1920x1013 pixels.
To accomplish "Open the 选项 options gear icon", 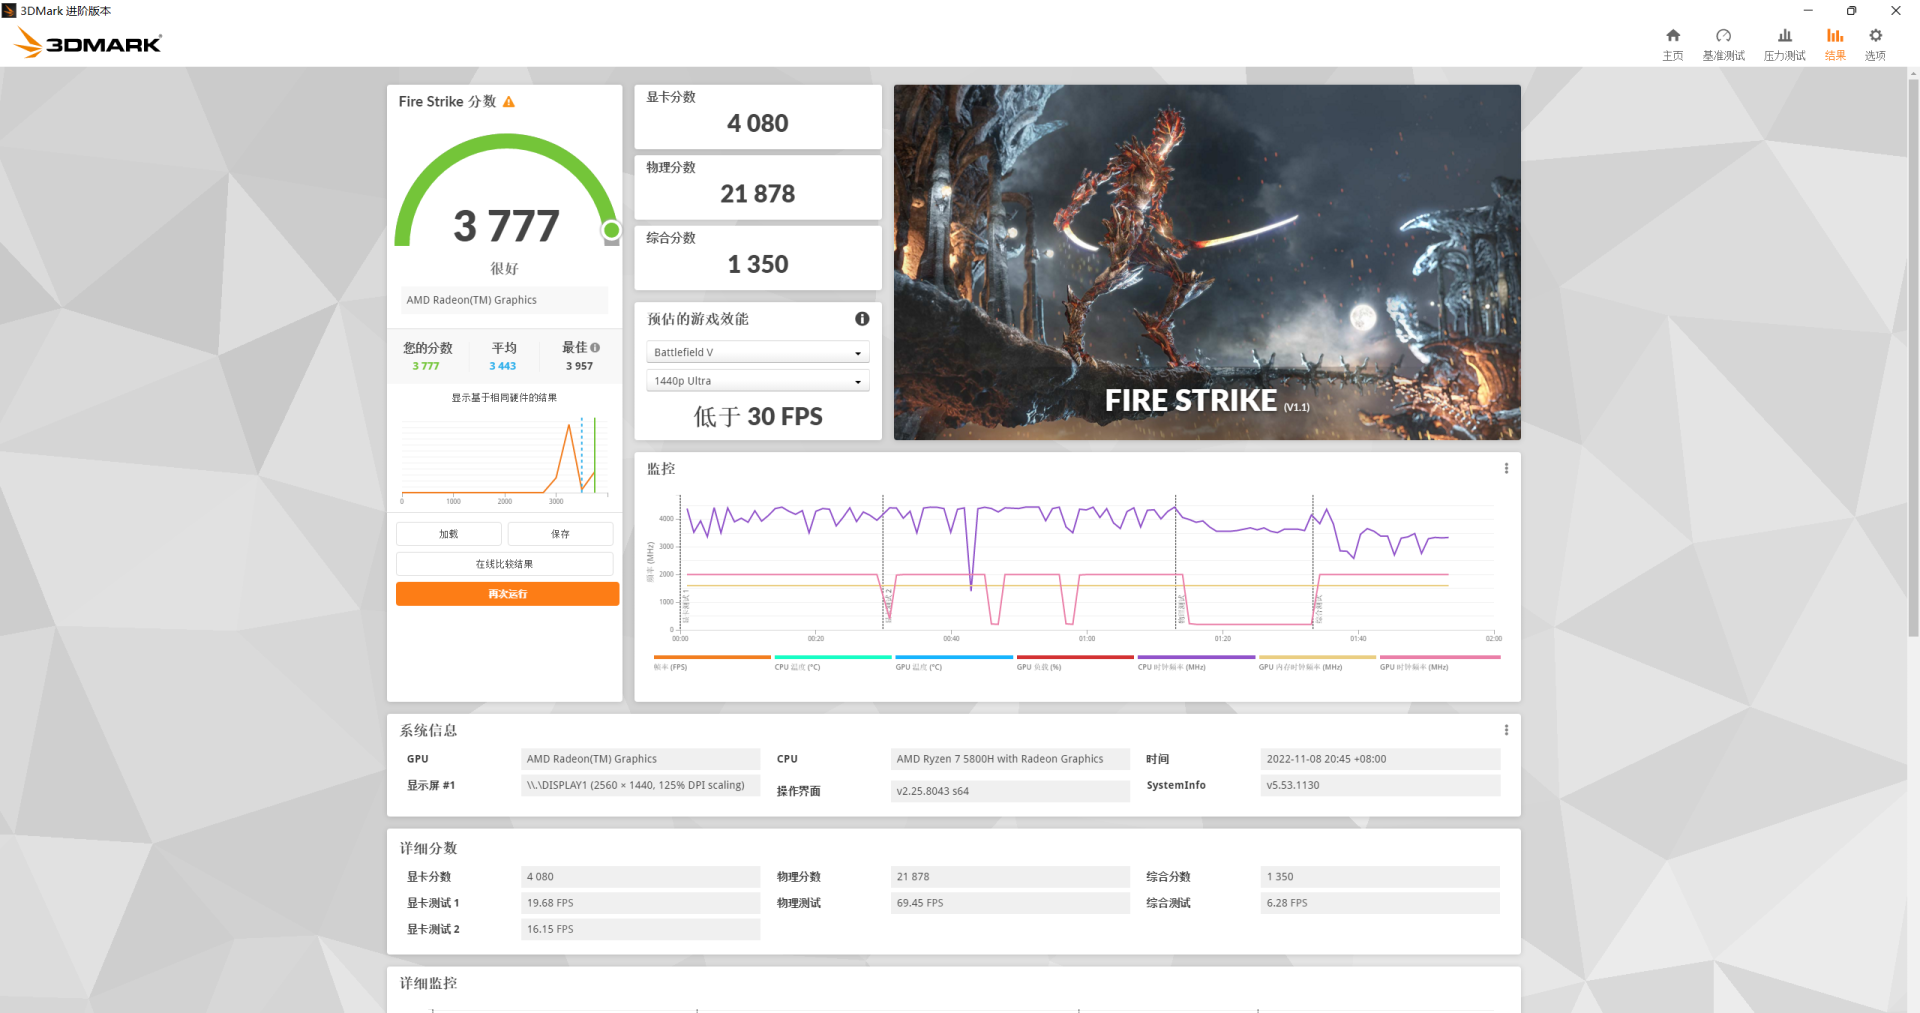I will (x=1875, y=36).
